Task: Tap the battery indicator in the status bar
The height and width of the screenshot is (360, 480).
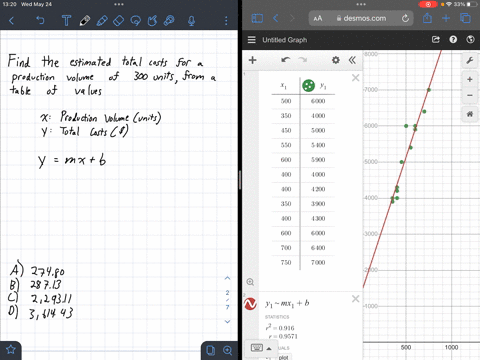Action: (471, 4)
